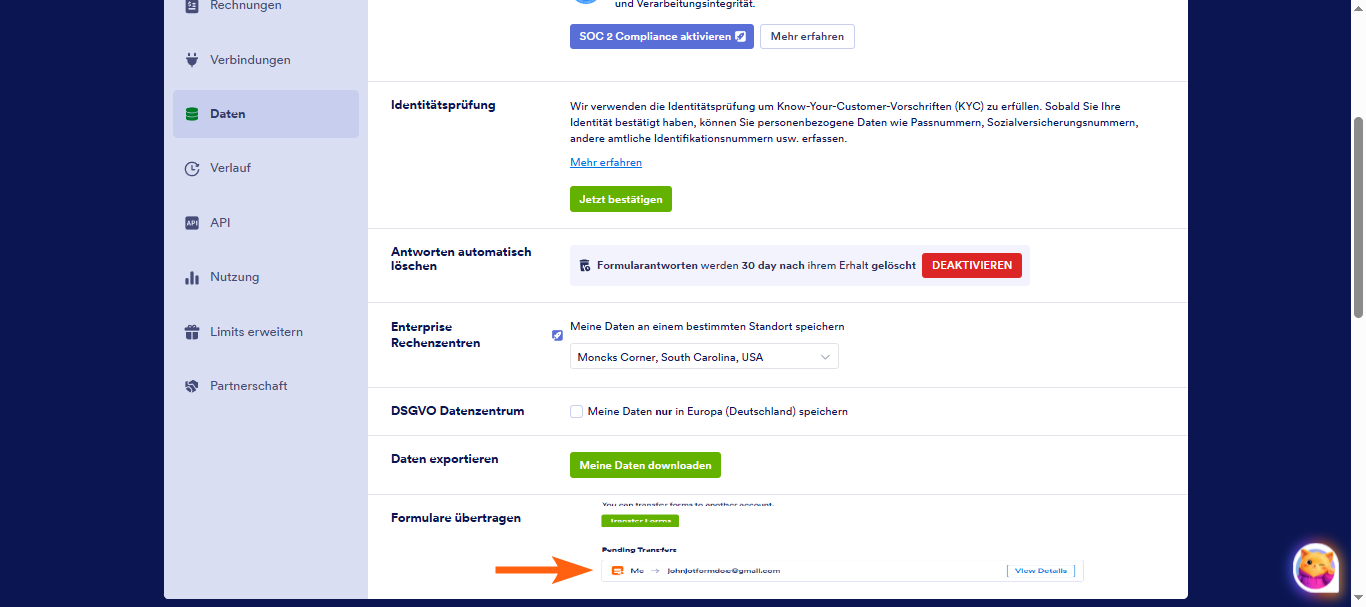Click Meine Daten downloaden button
The width and height of the screenshot is (1366, 607).
tap(645, 465)
